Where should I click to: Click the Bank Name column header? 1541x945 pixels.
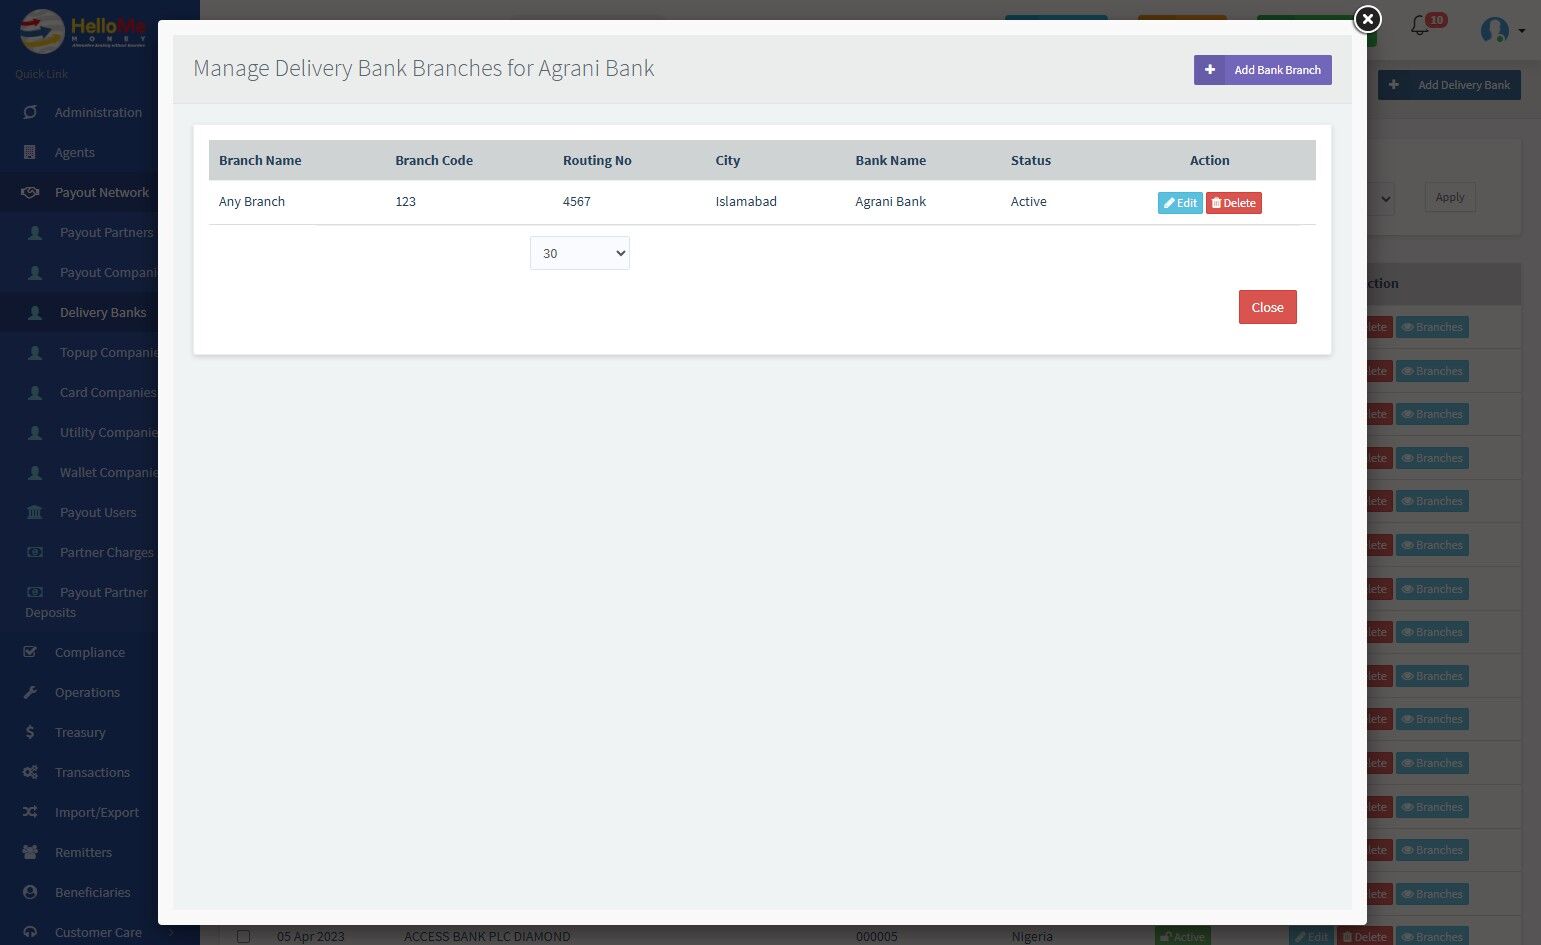point(890,160)
